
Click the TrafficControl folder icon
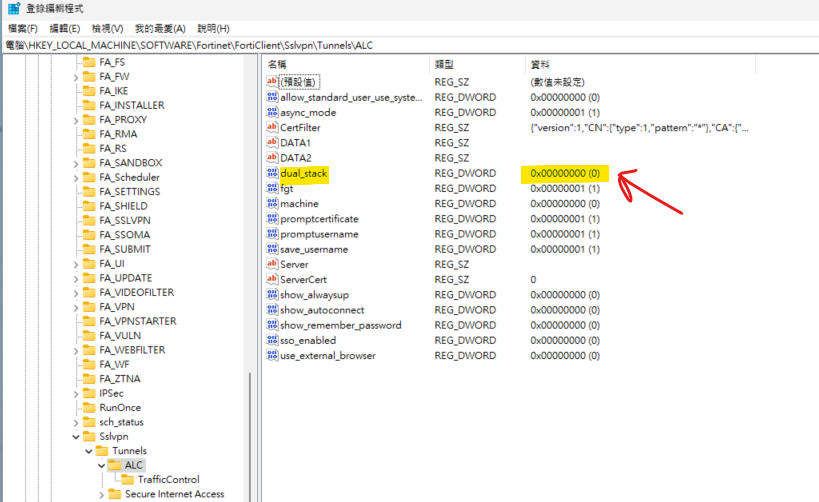(x=127, y=480)
